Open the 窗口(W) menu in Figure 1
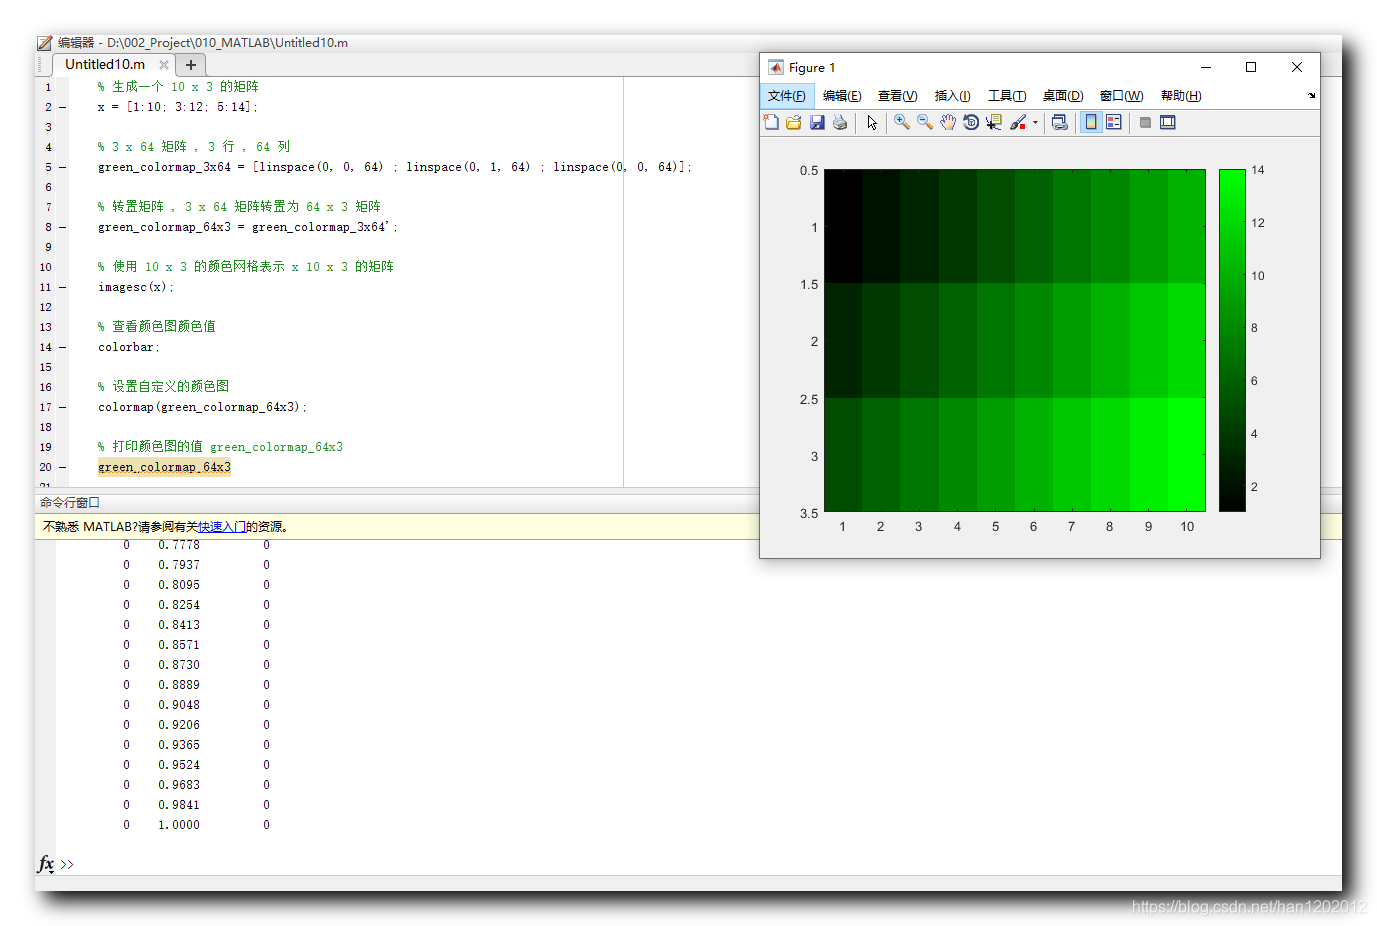 1121,96
